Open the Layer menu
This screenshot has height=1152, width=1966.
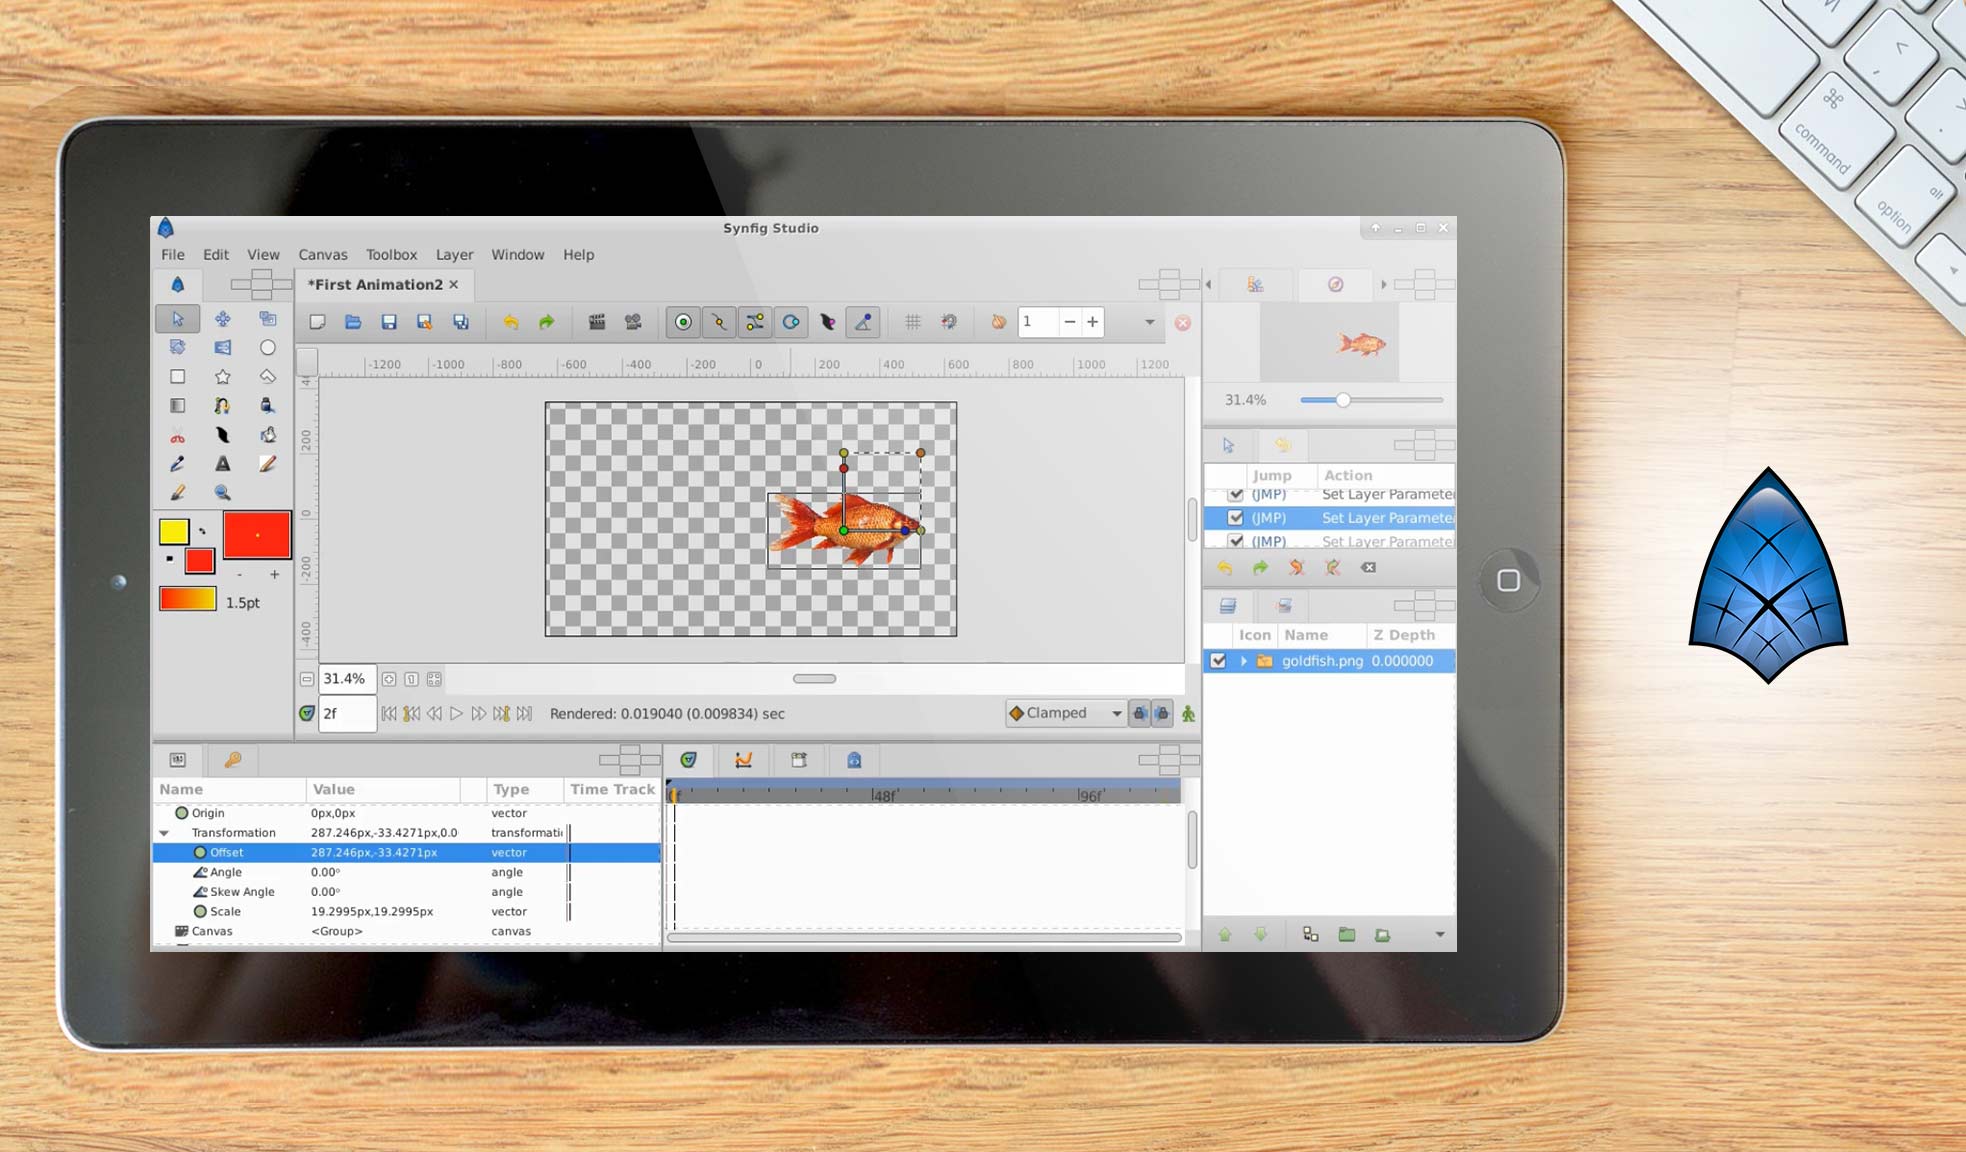pos(454,254)
